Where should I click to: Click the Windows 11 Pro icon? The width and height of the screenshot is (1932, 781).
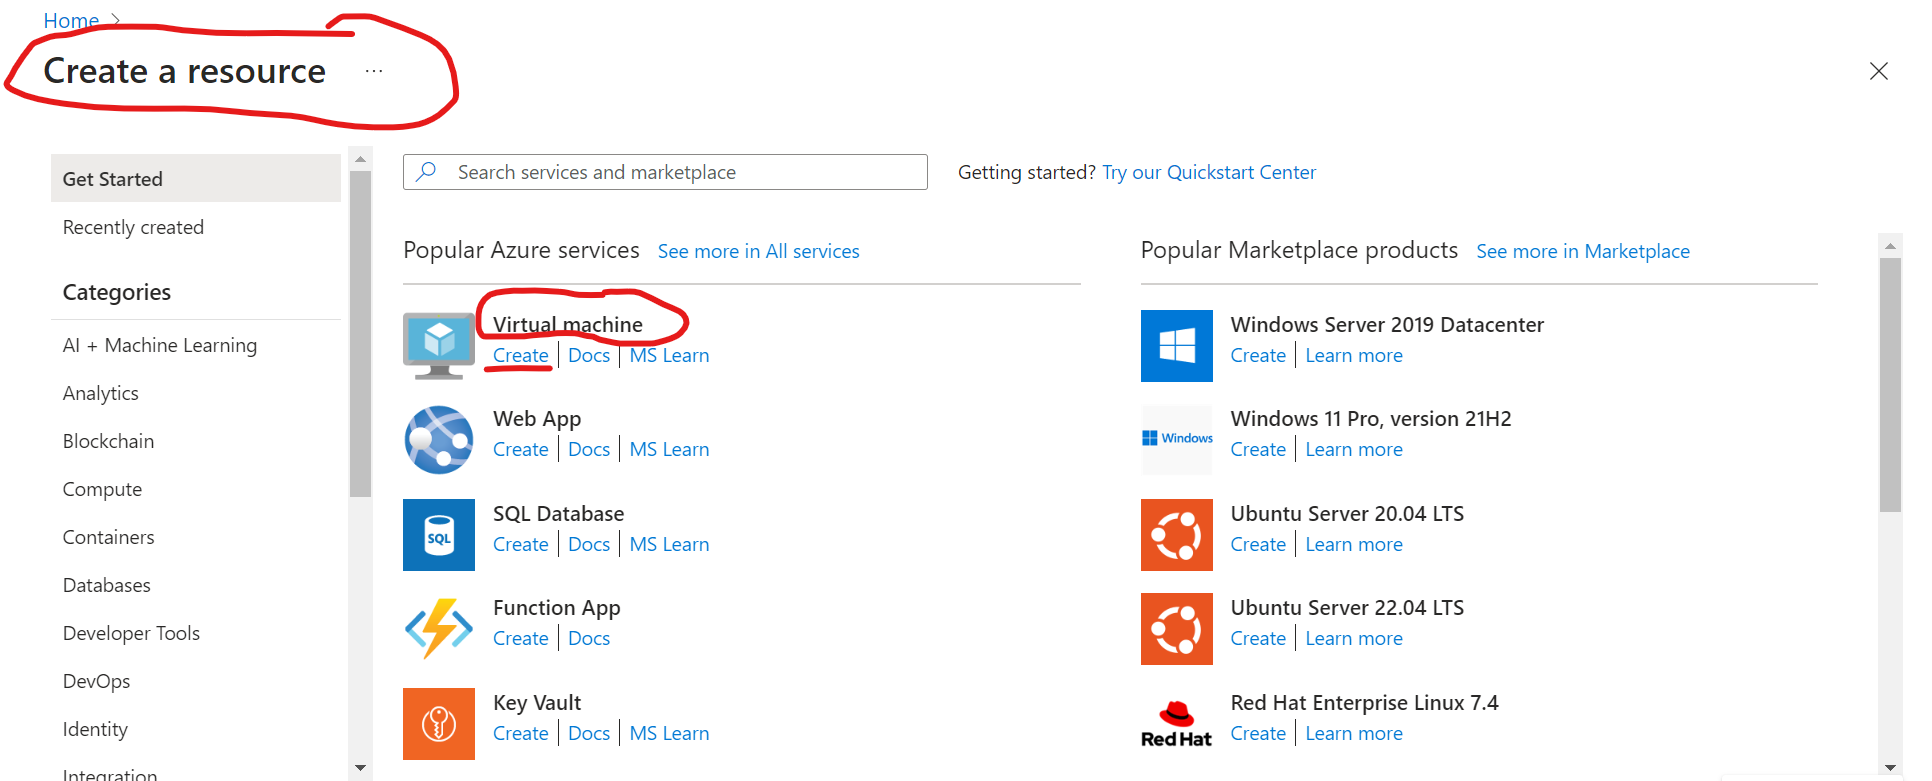(x=1176, y=440)
